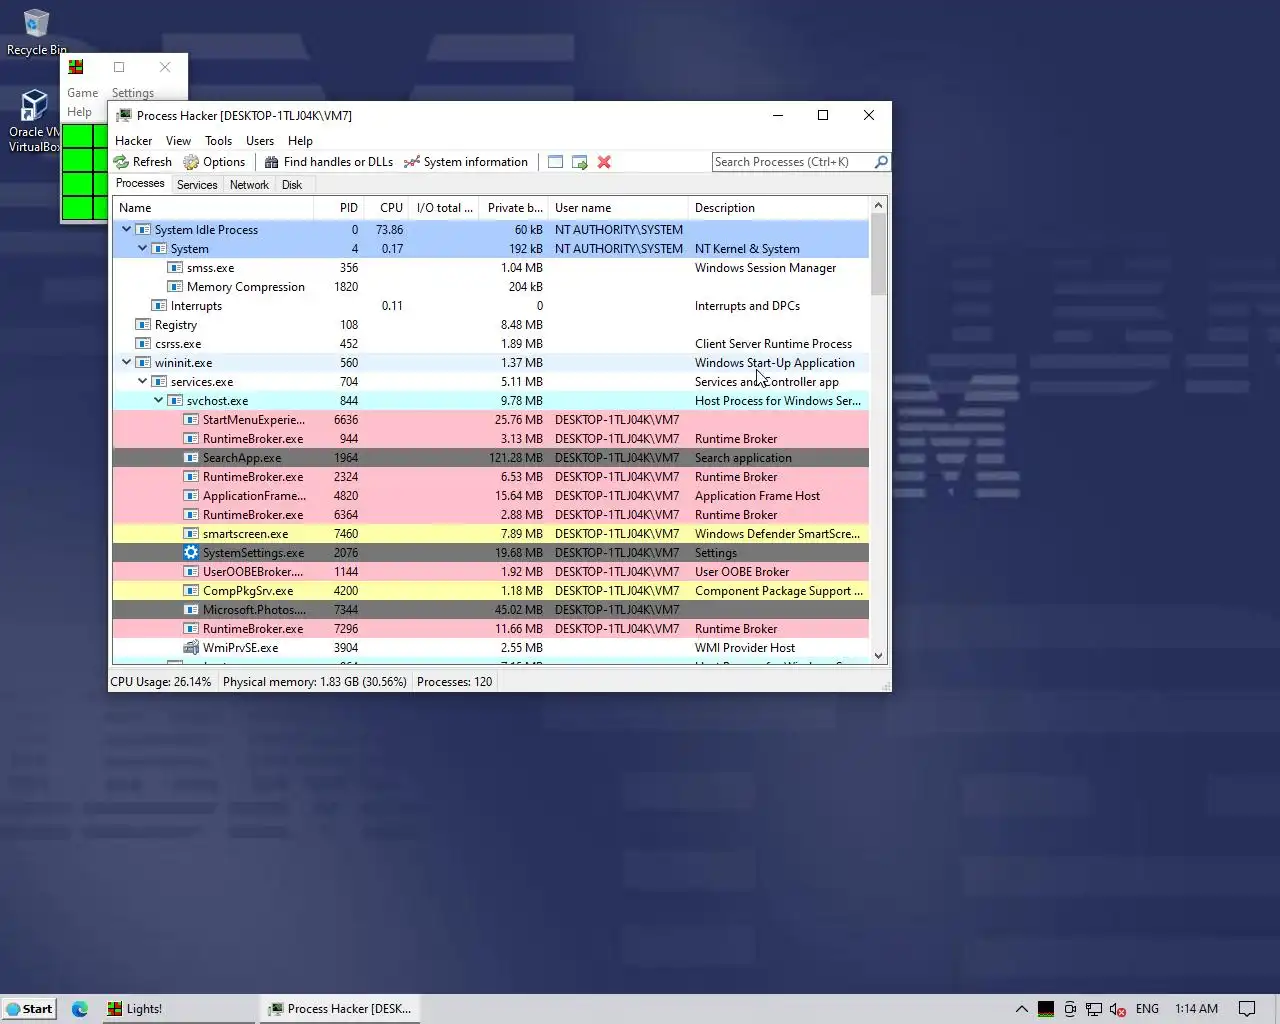Click the Meet Now tray icon
Image resolution: width=1280 pixels, height=1024 pixels.
[1070, 1009]
